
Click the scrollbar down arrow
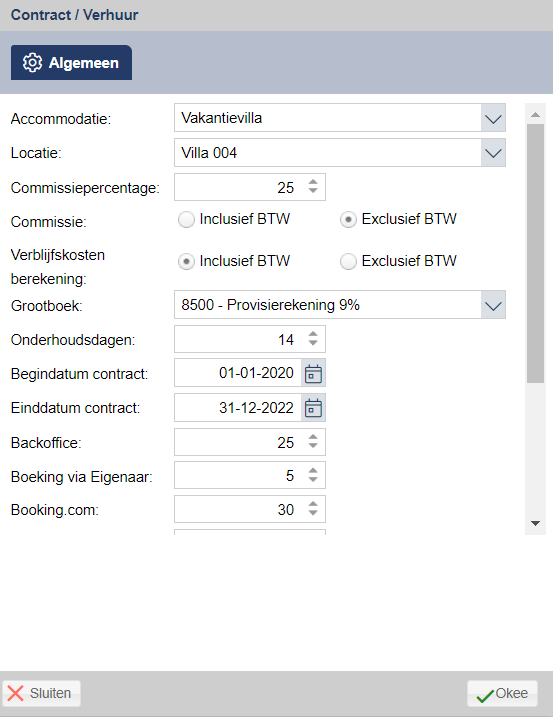click(536, 523)
